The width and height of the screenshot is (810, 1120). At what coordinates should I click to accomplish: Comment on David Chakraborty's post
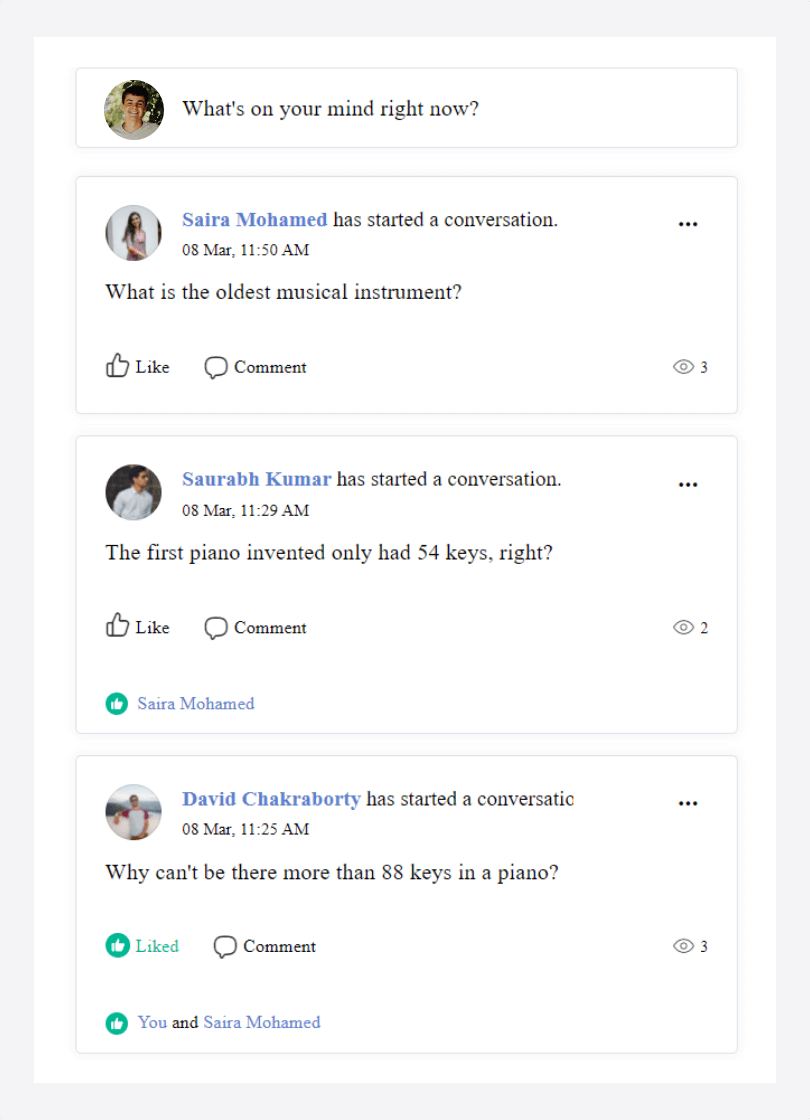(x=264, y=946)
